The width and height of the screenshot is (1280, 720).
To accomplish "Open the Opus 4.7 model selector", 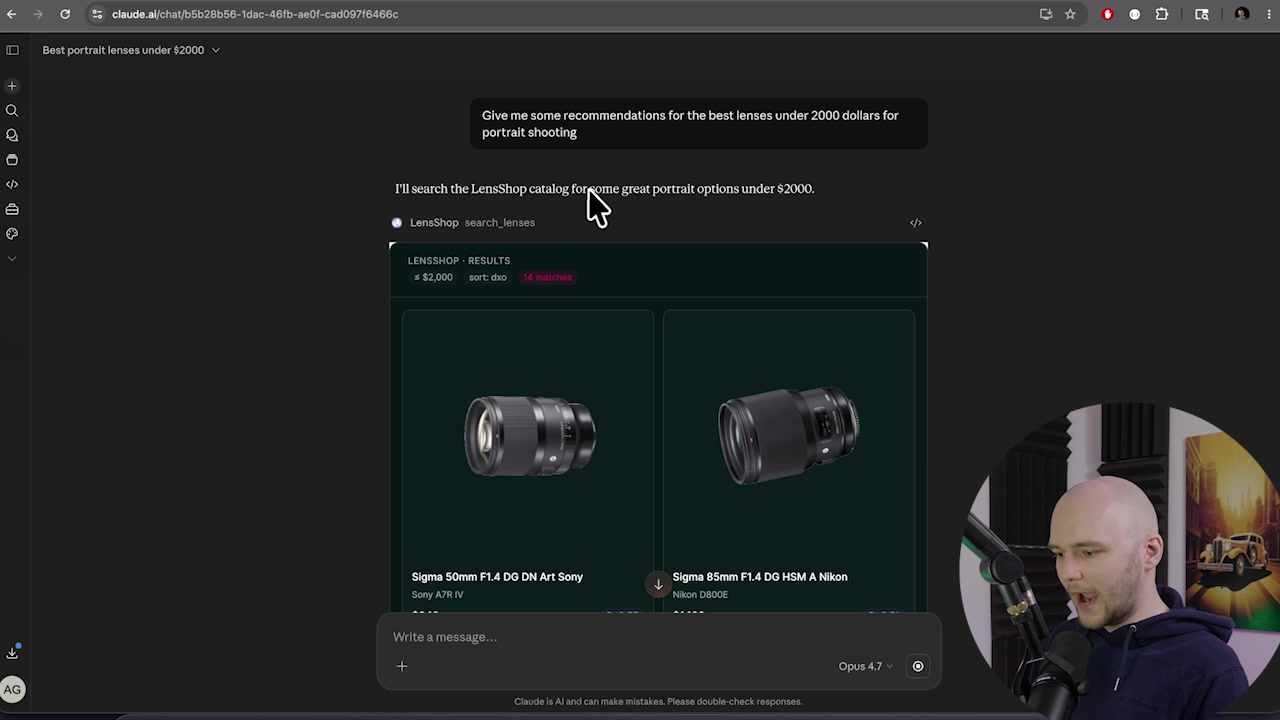I will click(866, 666).
